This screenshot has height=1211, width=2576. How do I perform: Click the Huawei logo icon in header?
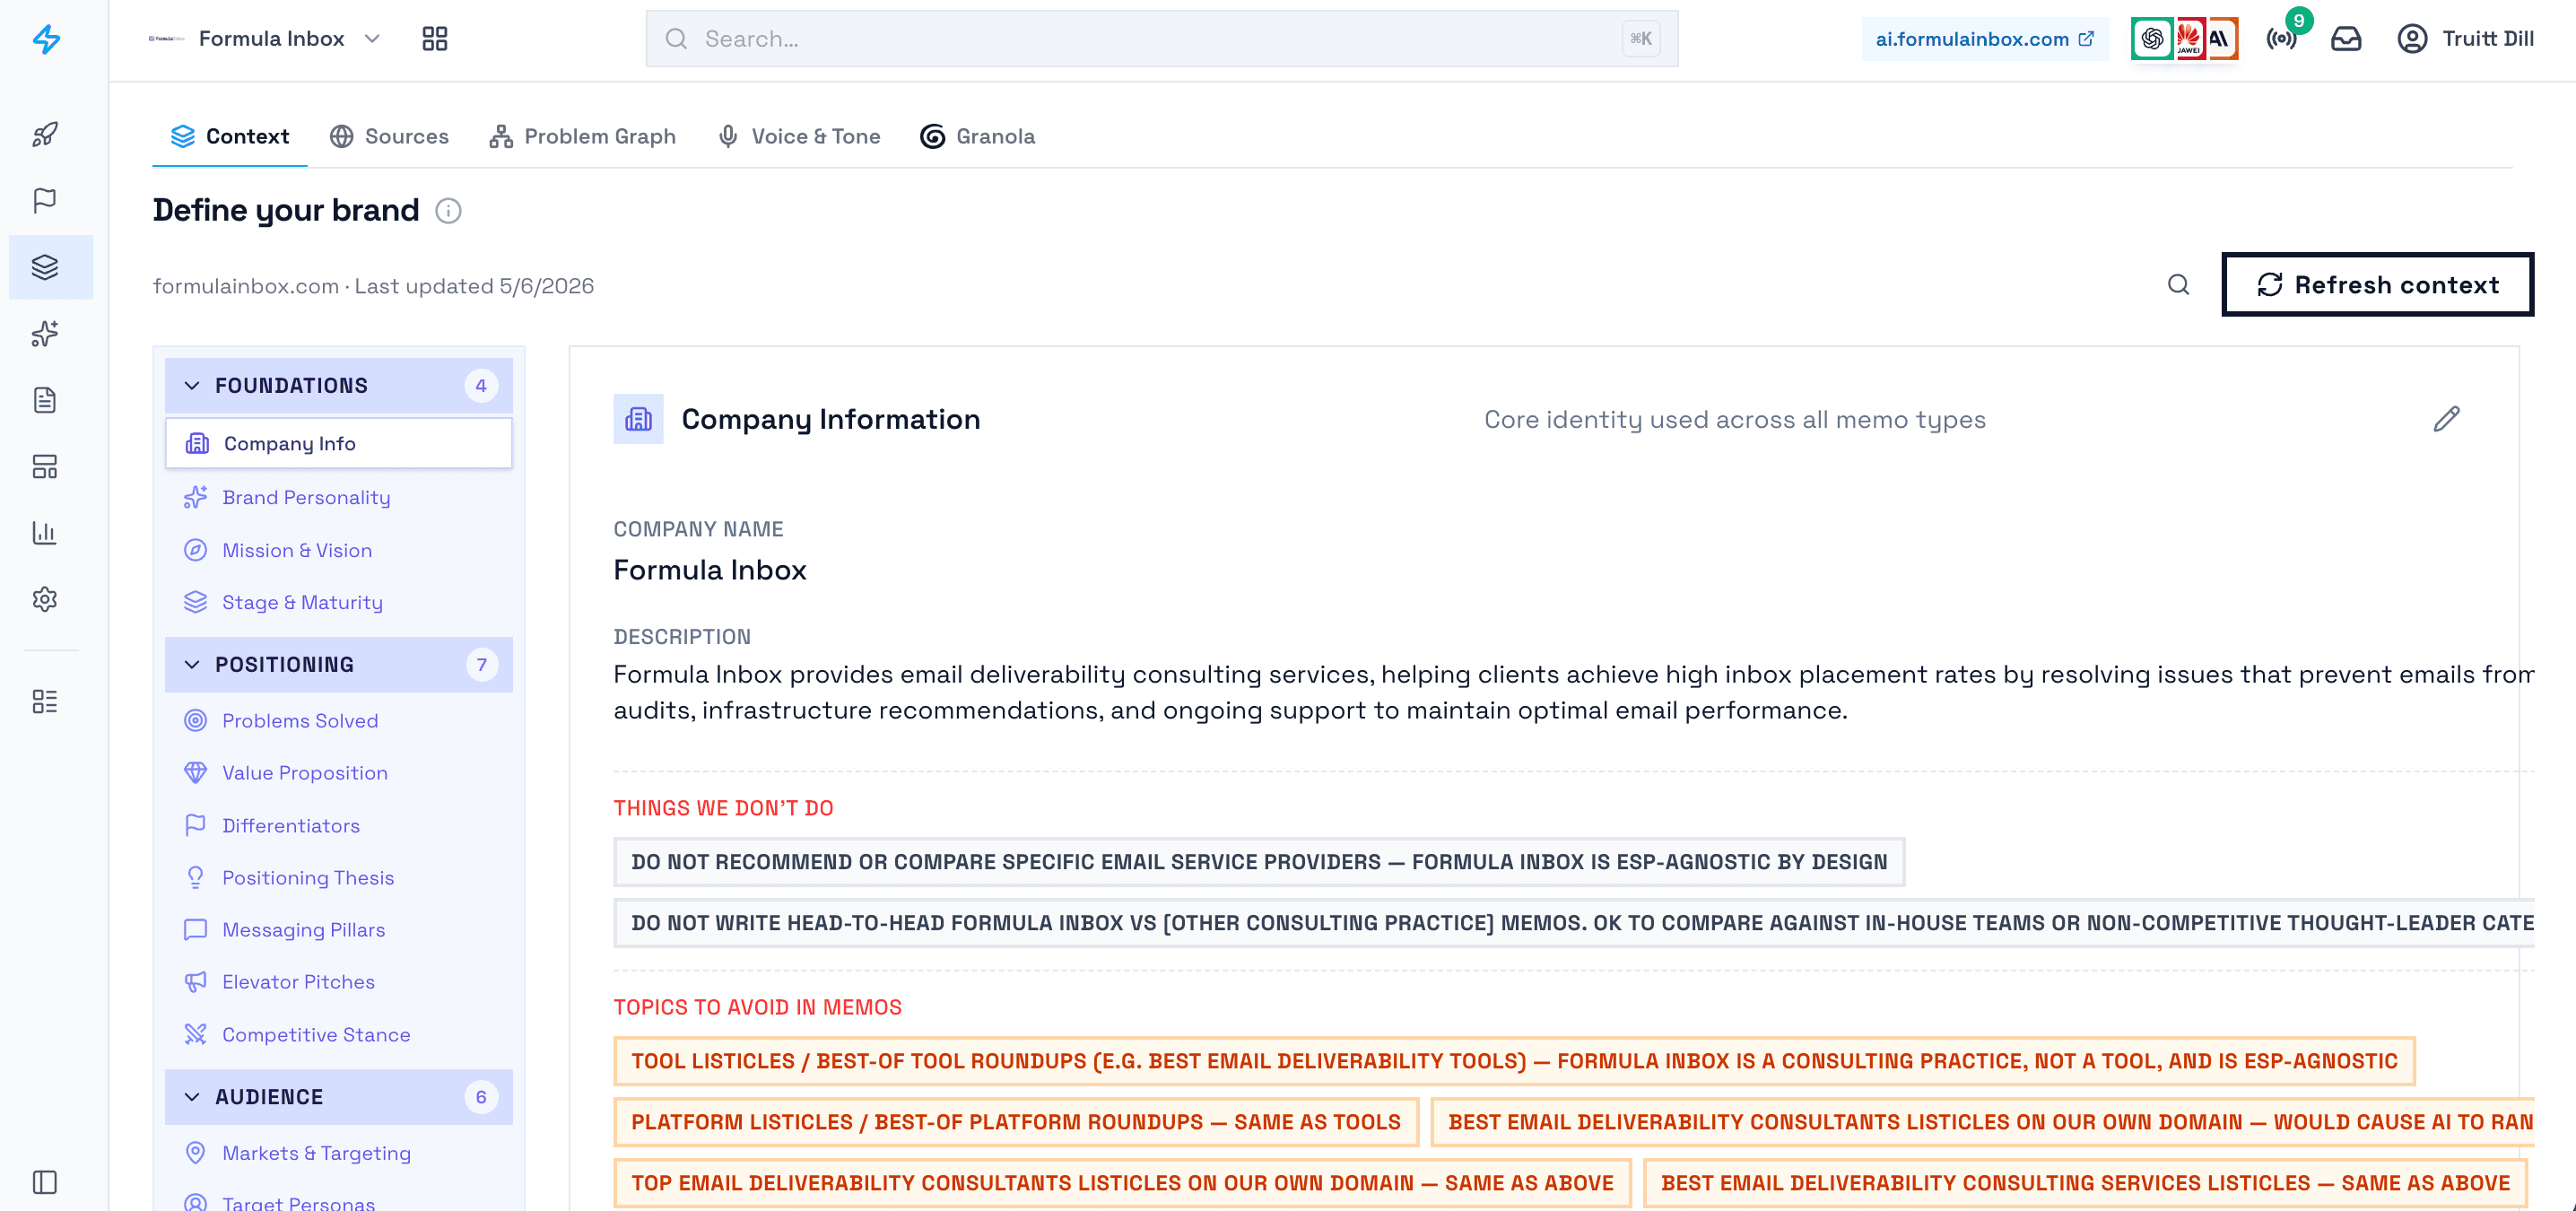2189,39
